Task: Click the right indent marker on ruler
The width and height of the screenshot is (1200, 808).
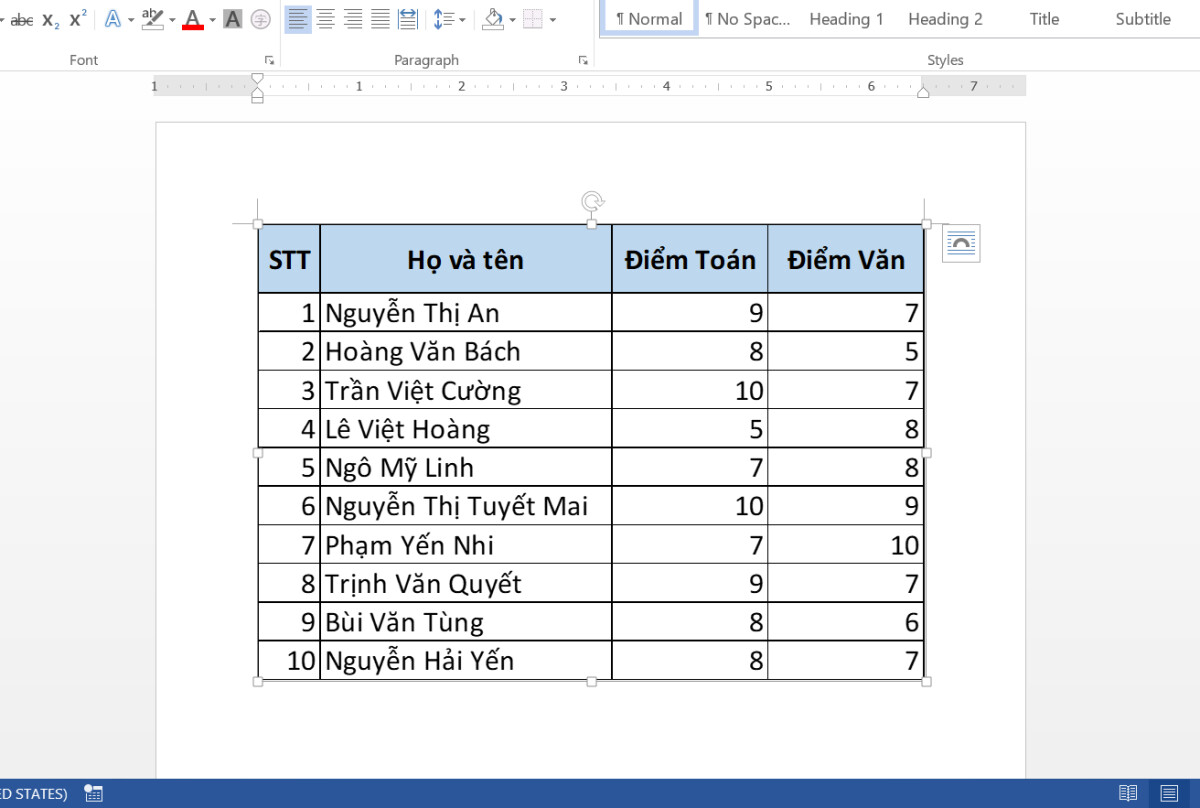Action: click(923, 92)
